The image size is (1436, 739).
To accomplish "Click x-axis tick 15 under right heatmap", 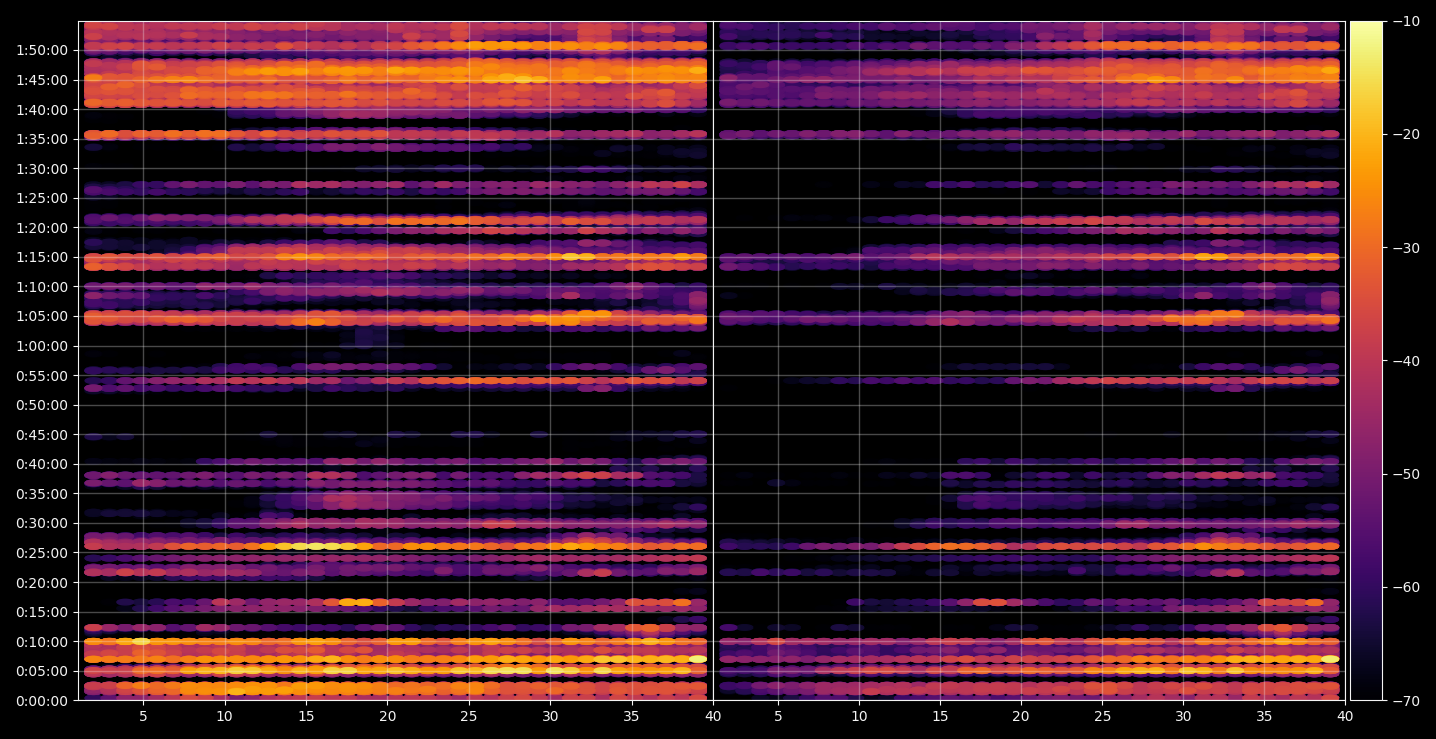I will click(940, 717).
